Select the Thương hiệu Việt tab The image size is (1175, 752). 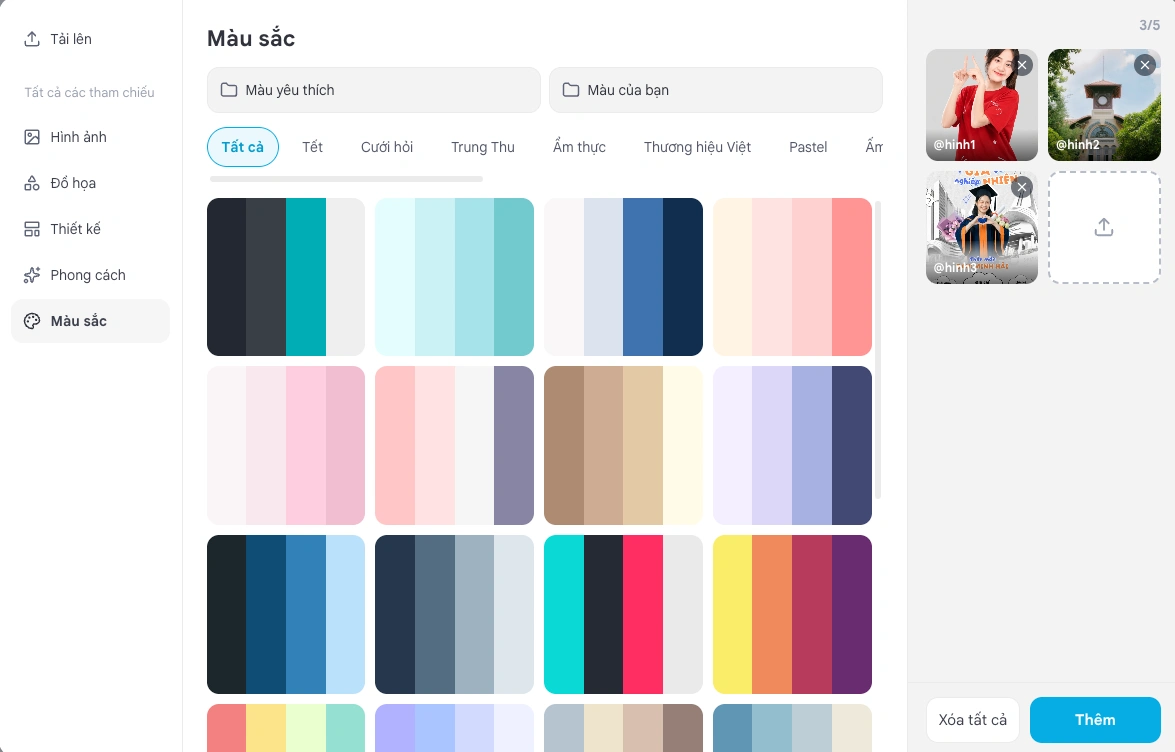[697, 147]
